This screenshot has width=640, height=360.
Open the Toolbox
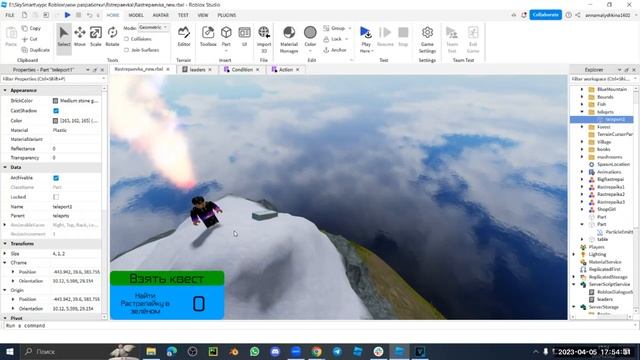(x=208, y=37)
